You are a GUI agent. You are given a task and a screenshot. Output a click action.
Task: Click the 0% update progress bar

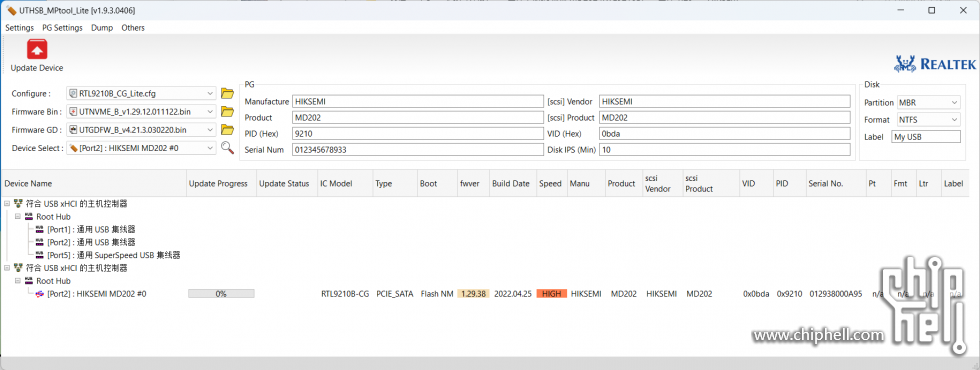tap(221, 294)
